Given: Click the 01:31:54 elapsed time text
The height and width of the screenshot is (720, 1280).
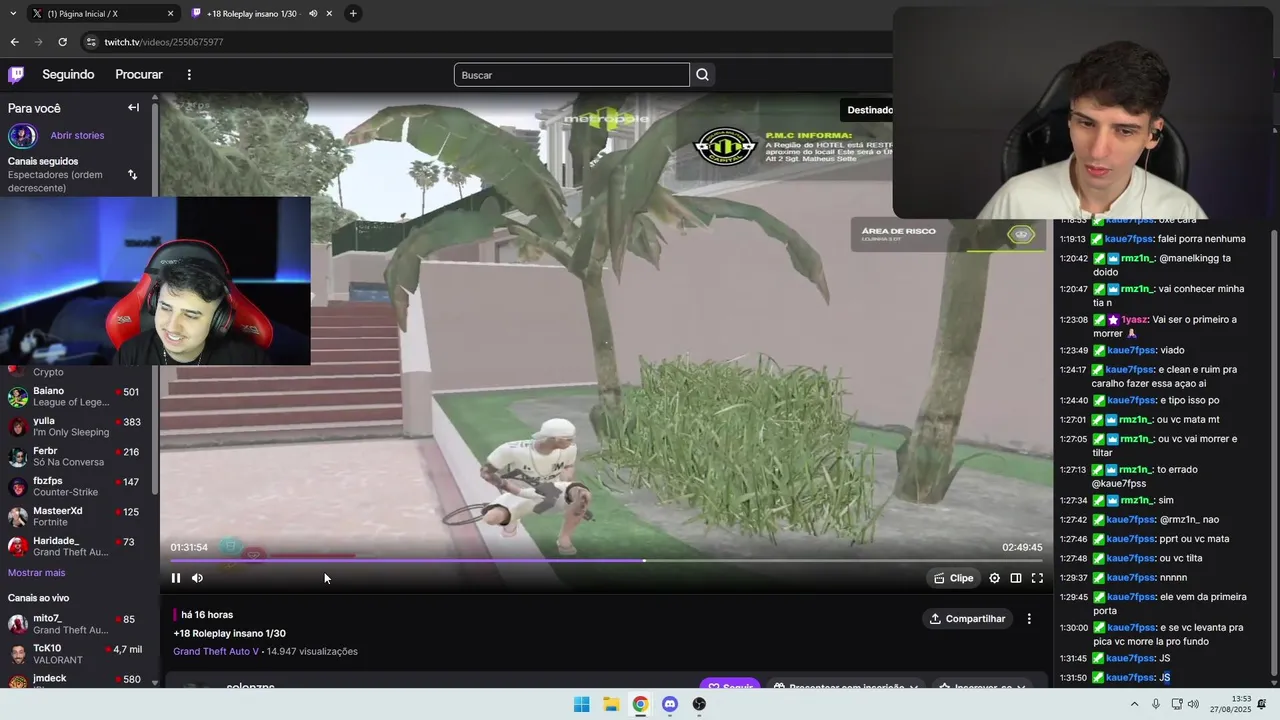Looking at the screenshot, I should [x=189, y=547].
